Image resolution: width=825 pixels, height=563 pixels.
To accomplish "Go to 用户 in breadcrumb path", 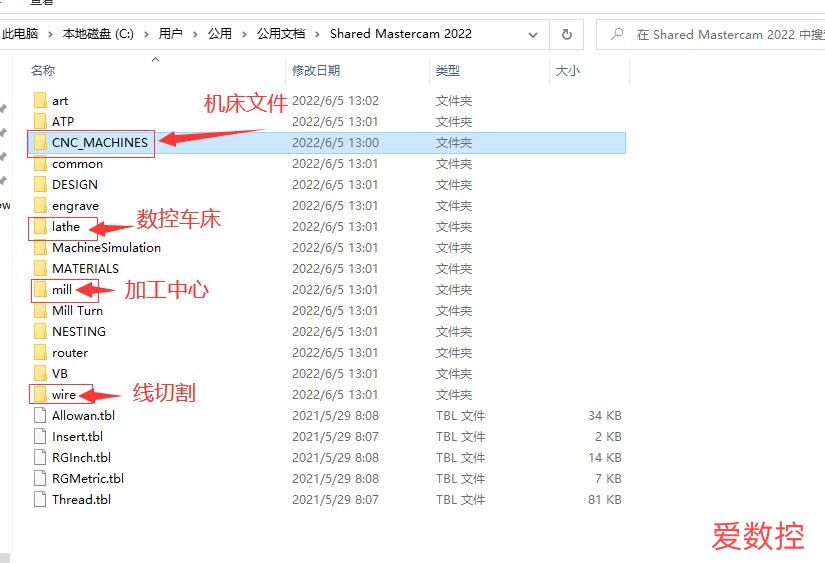I will pyautogui.click(x=170, y=34).
